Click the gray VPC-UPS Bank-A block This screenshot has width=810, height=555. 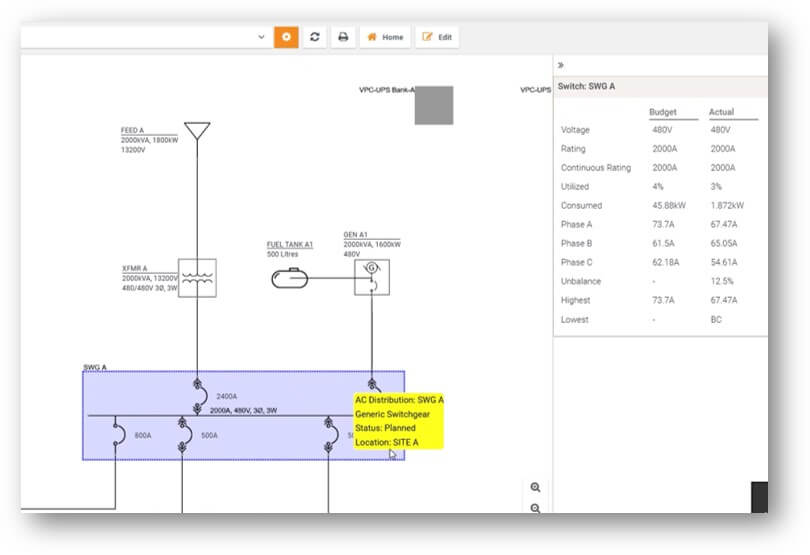(434, 105)
